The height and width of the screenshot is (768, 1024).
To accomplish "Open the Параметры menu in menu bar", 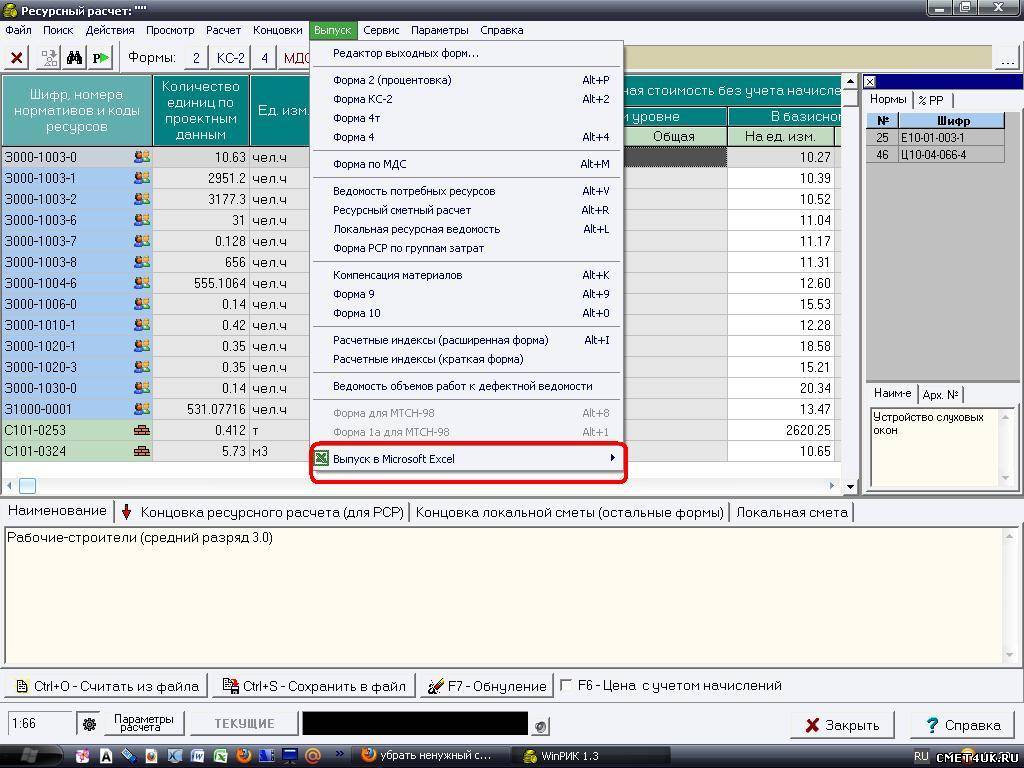I will coord(439,30).
